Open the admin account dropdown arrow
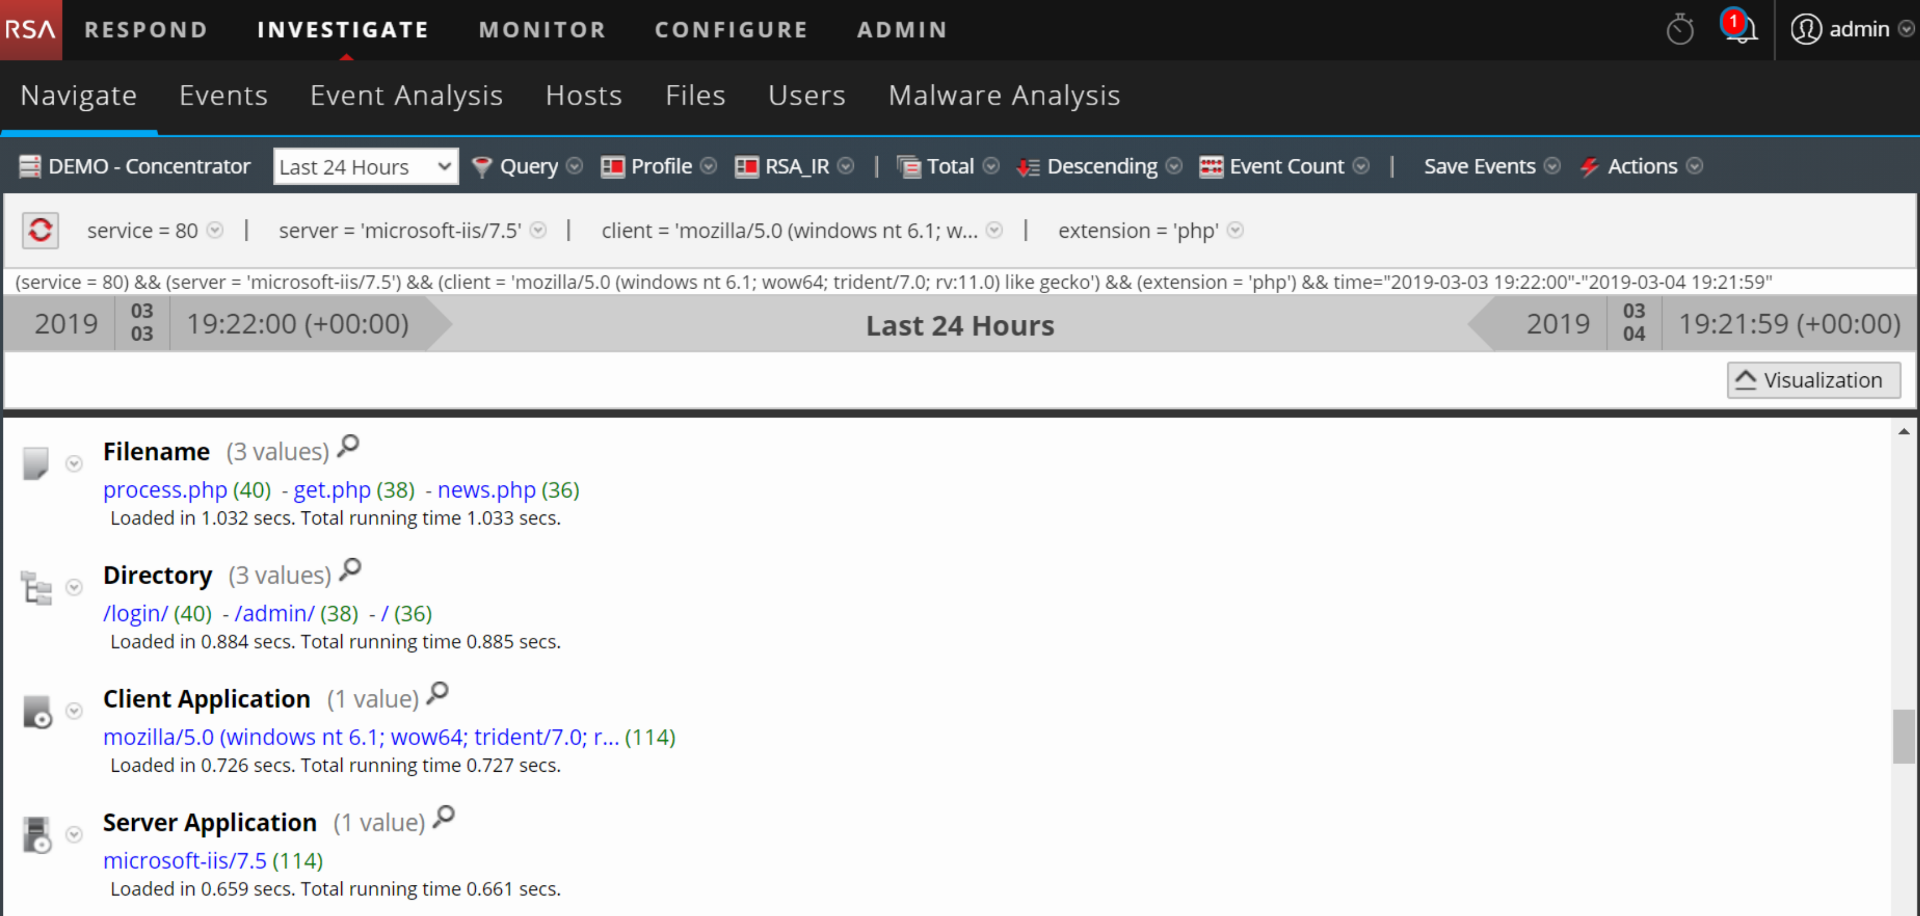Image resolution: width=1920 pixels, height=916 pixels. click(x=1906, y=29)
